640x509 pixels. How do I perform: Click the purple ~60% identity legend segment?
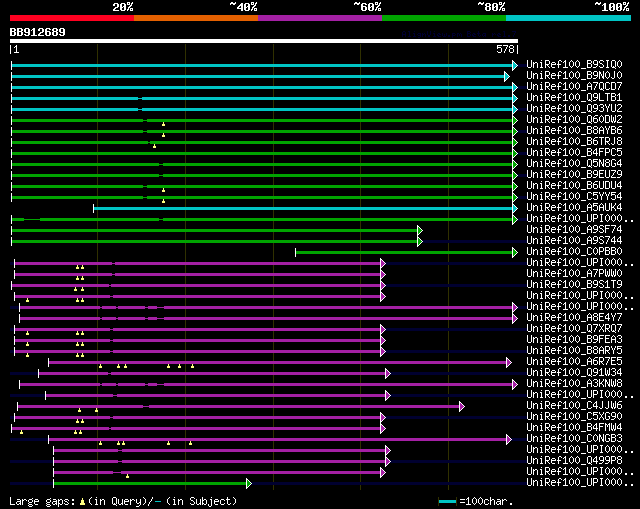[320, 18]
